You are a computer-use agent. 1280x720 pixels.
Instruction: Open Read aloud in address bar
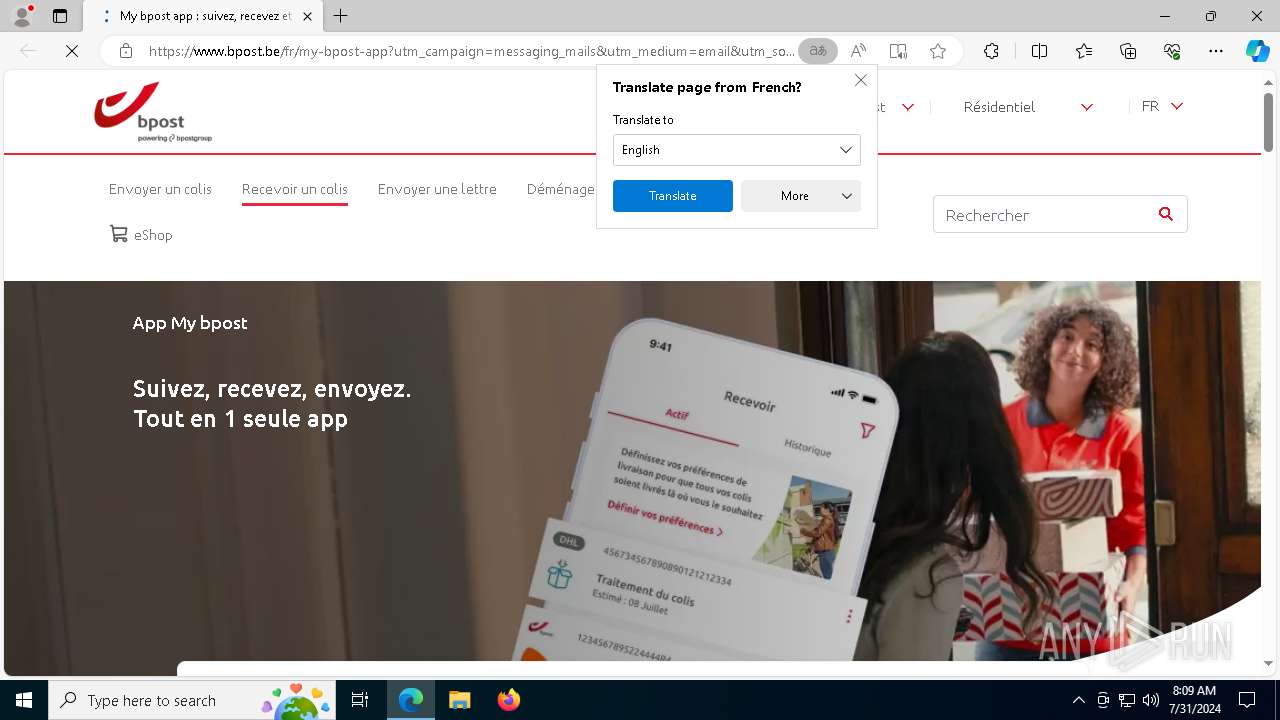coord(858,51)
